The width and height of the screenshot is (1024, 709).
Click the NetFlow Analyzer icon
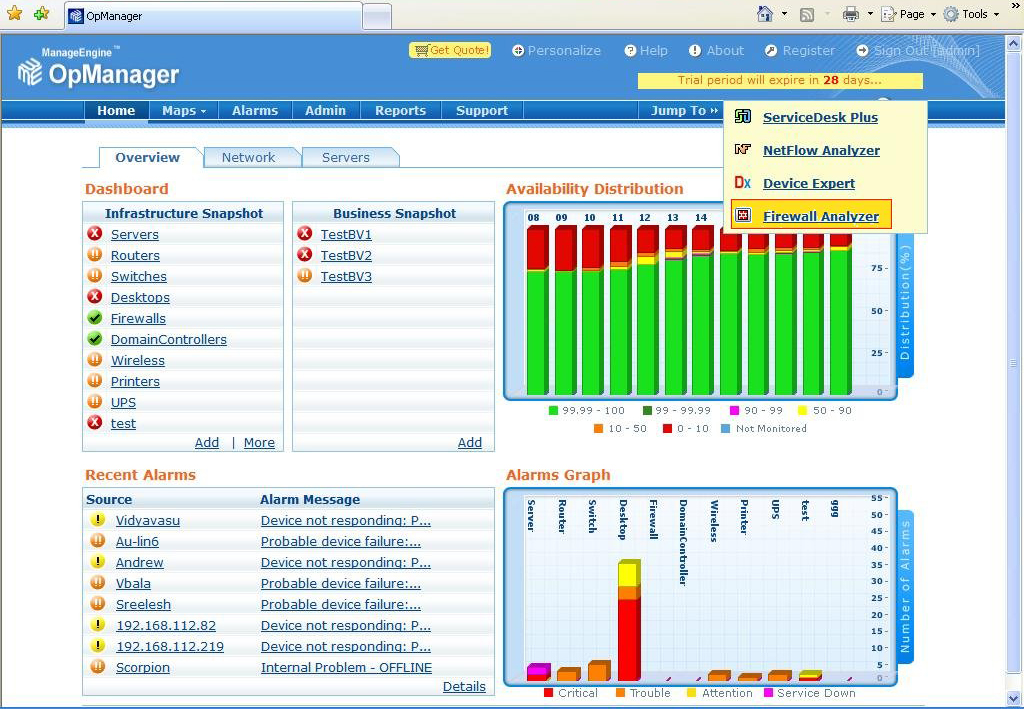coord(743,150)
